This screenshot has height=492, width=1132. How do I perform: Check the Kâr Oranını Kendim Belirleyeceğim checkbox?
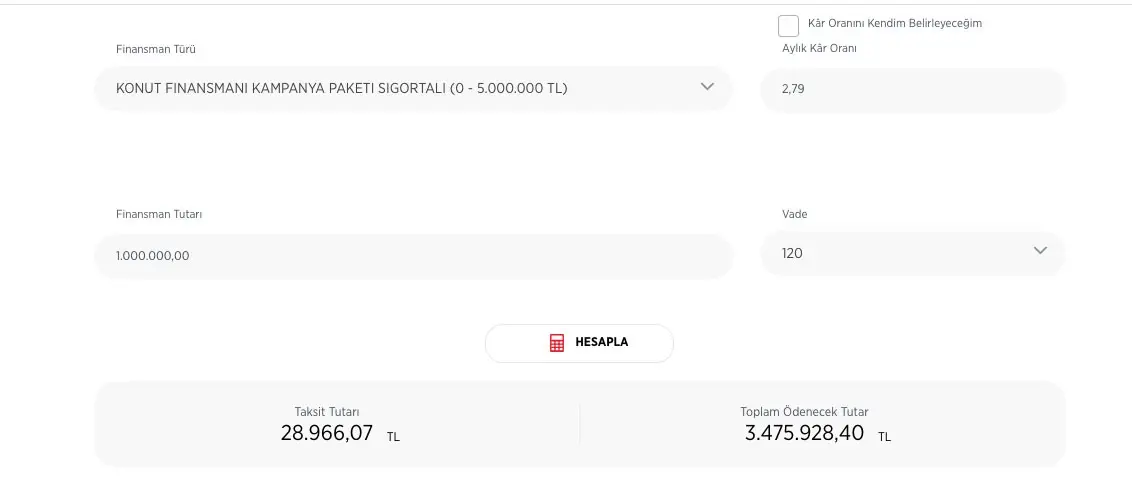pyautogui.click(x=788, y=26)
